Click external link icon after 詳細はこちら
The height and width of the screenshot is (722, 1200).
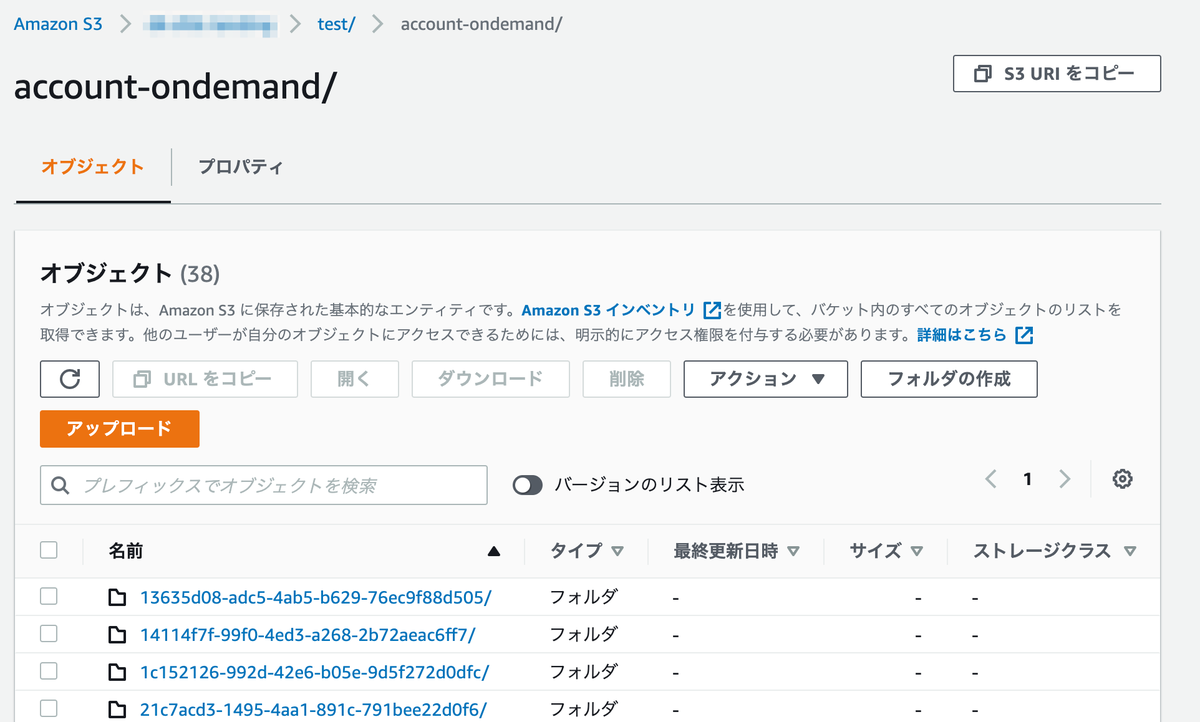coord(1024,335)
